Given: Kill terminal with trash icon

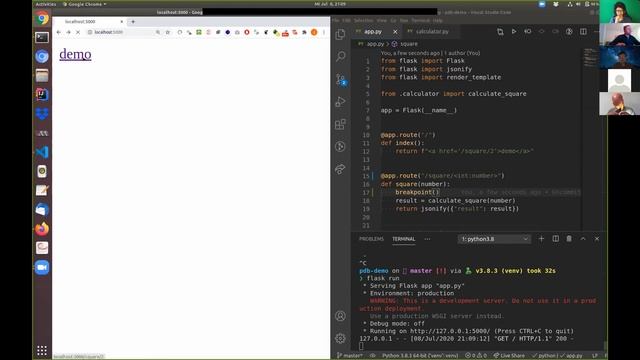Looking at the screenshot, I should (569, 239).
